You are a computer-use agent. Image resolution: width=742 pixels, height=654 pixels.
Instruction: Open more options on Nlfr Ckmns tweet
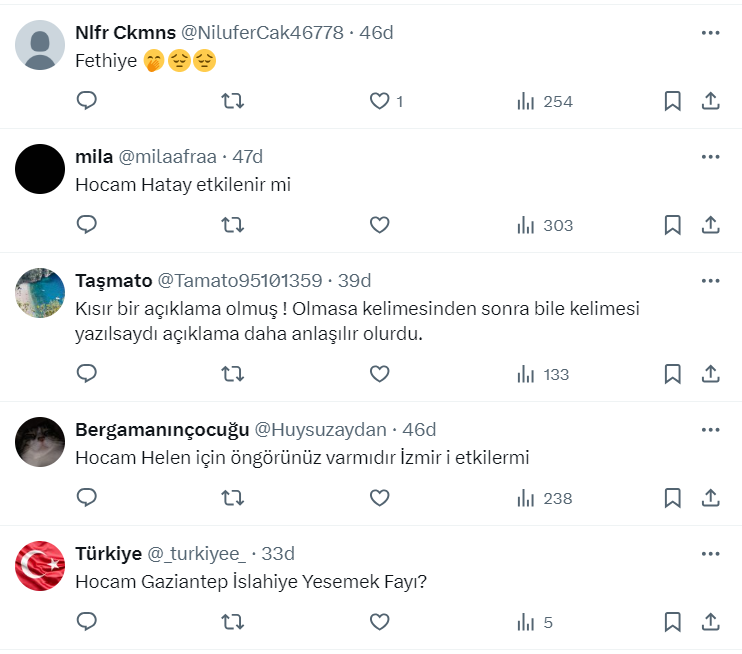(x=710, y=33)
